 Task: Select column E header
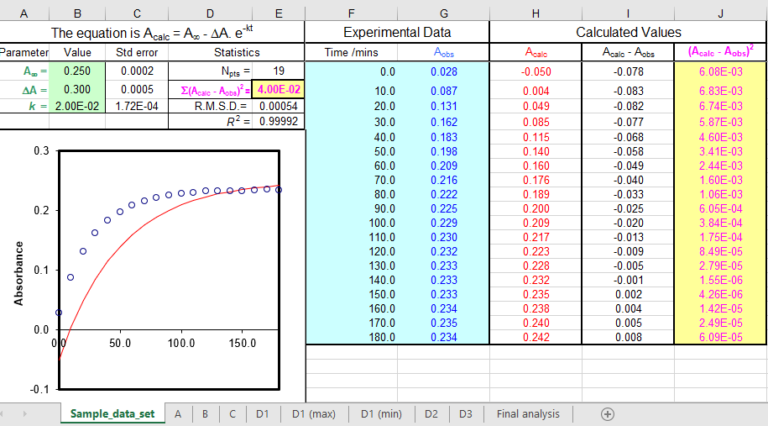coord(279,14)
